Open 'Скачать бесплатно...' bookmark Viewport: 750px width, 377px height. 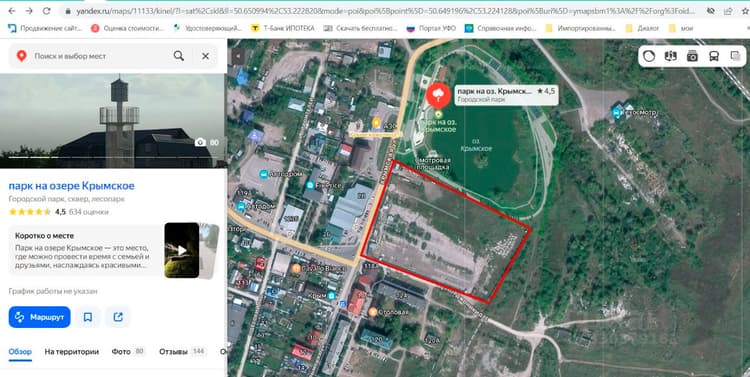point(361,28)
